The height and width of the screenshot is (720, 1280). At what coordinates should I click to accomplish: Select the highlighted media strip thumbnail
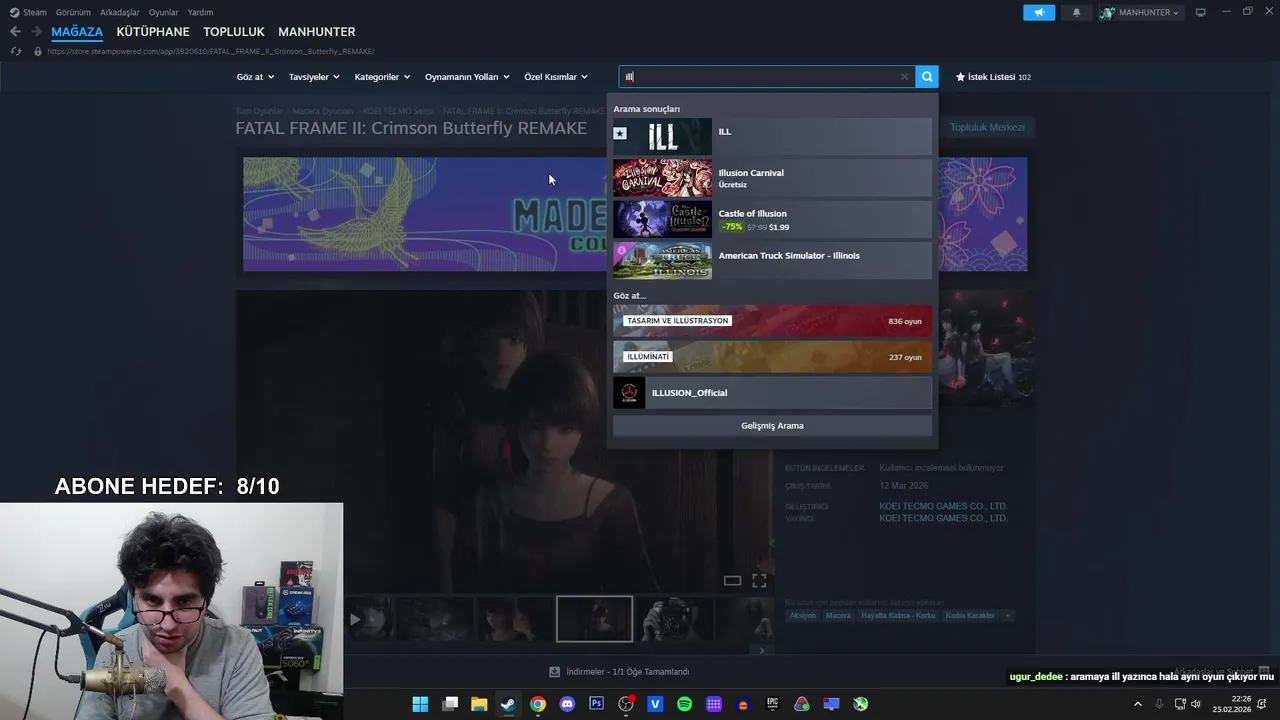coord(594,619)
